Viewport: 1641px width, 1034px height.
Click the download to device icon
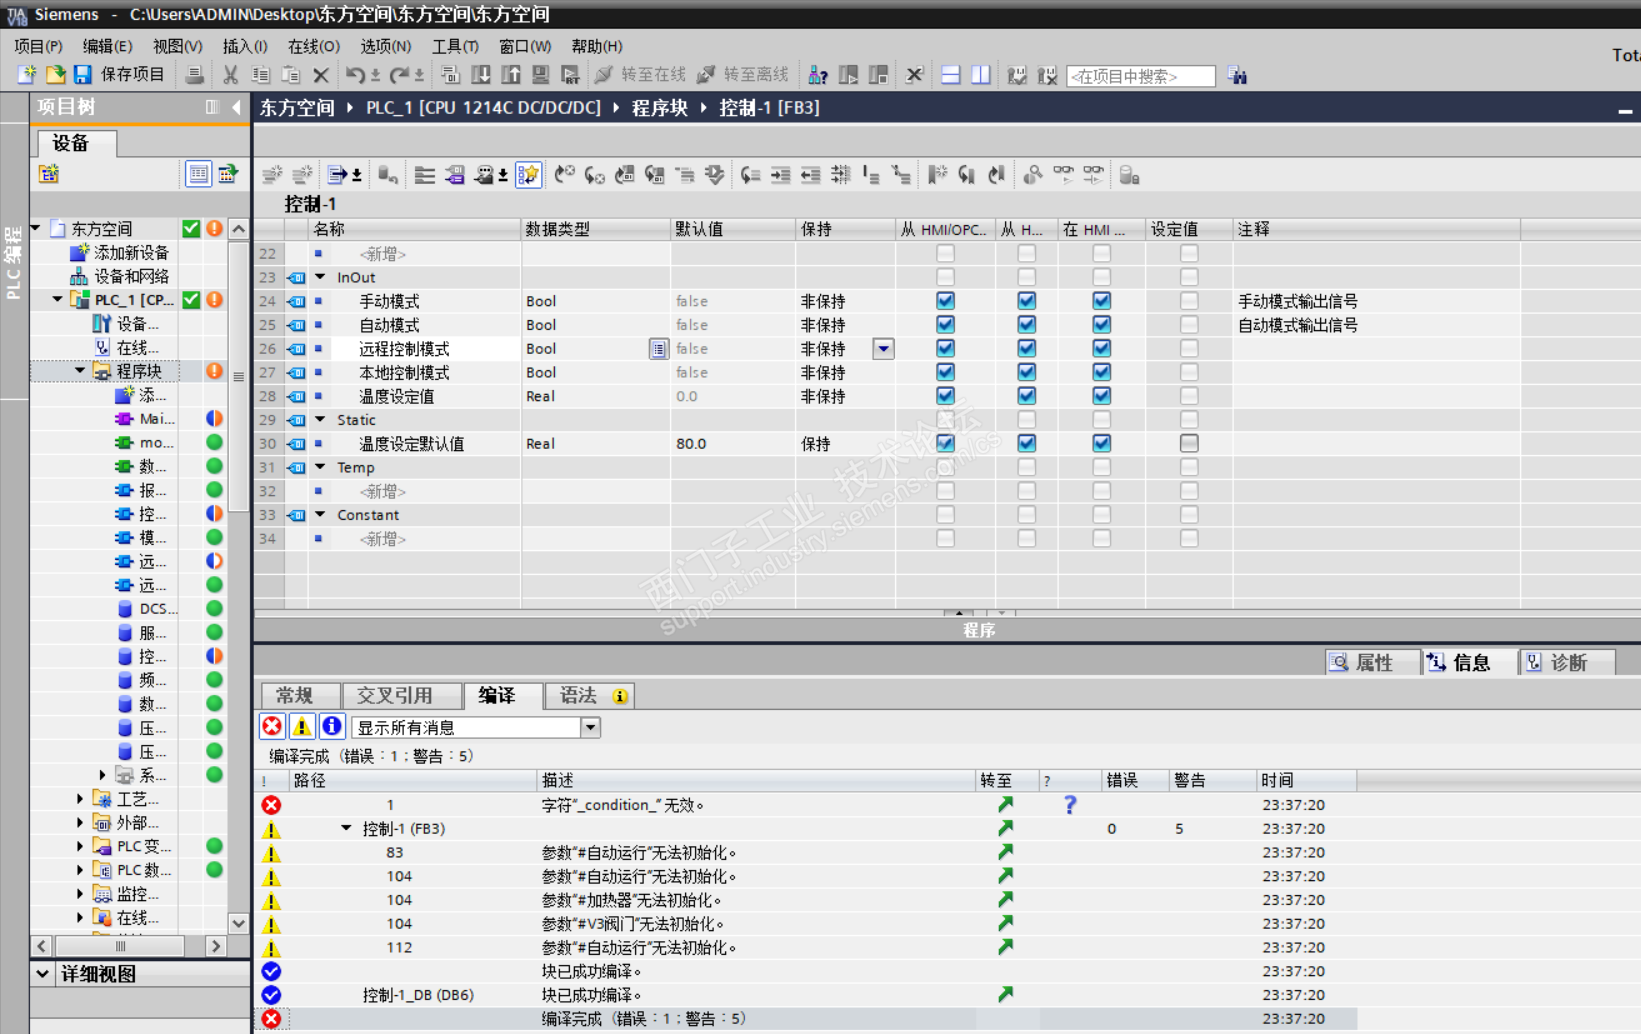(481, 75)
